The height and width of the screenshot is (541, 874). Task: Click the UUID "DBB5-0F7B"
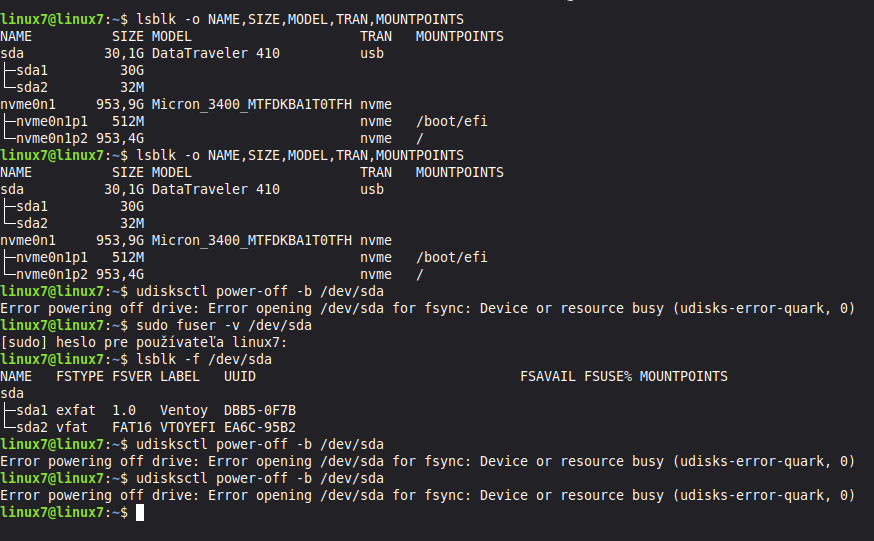pos(260,411)
